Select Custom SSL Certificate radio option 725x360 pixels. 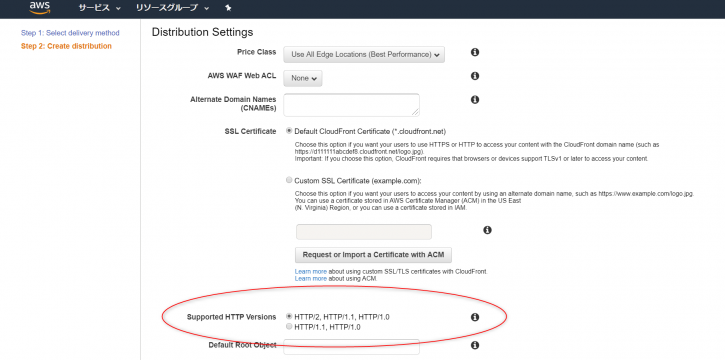[289, 180]
